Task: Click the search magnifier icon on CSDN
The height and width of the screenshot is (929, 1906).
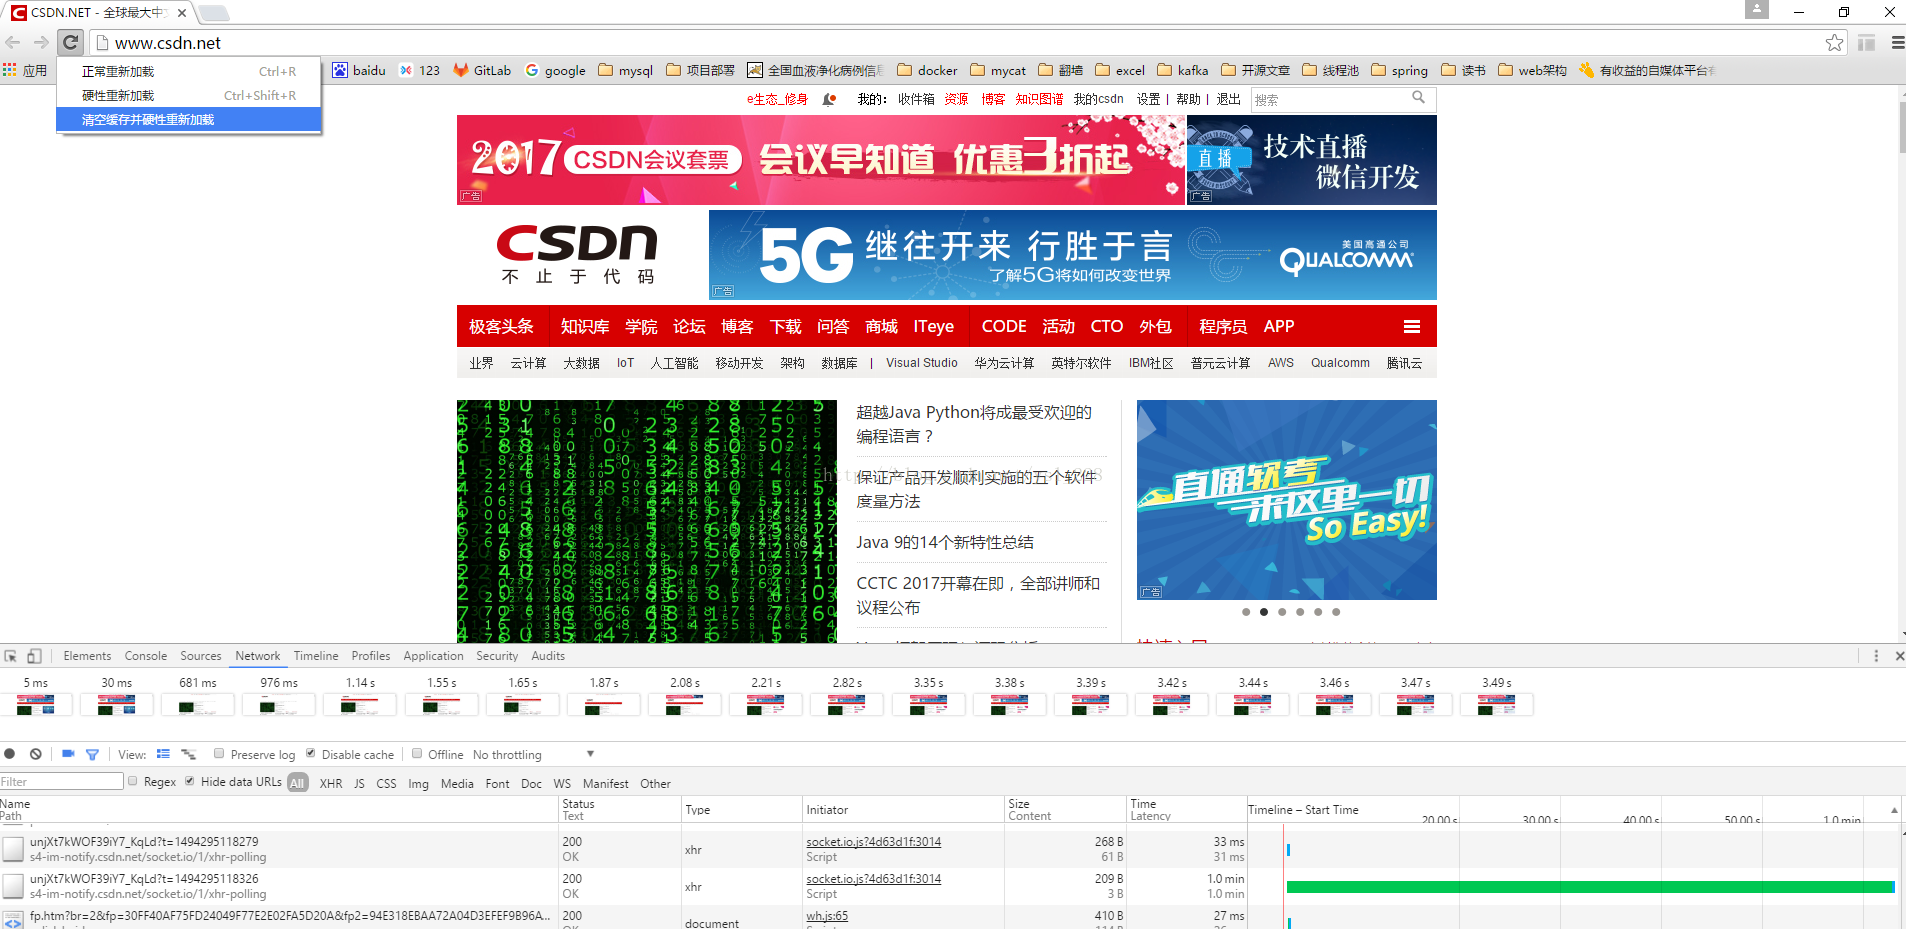Action: coord(1418,97)
